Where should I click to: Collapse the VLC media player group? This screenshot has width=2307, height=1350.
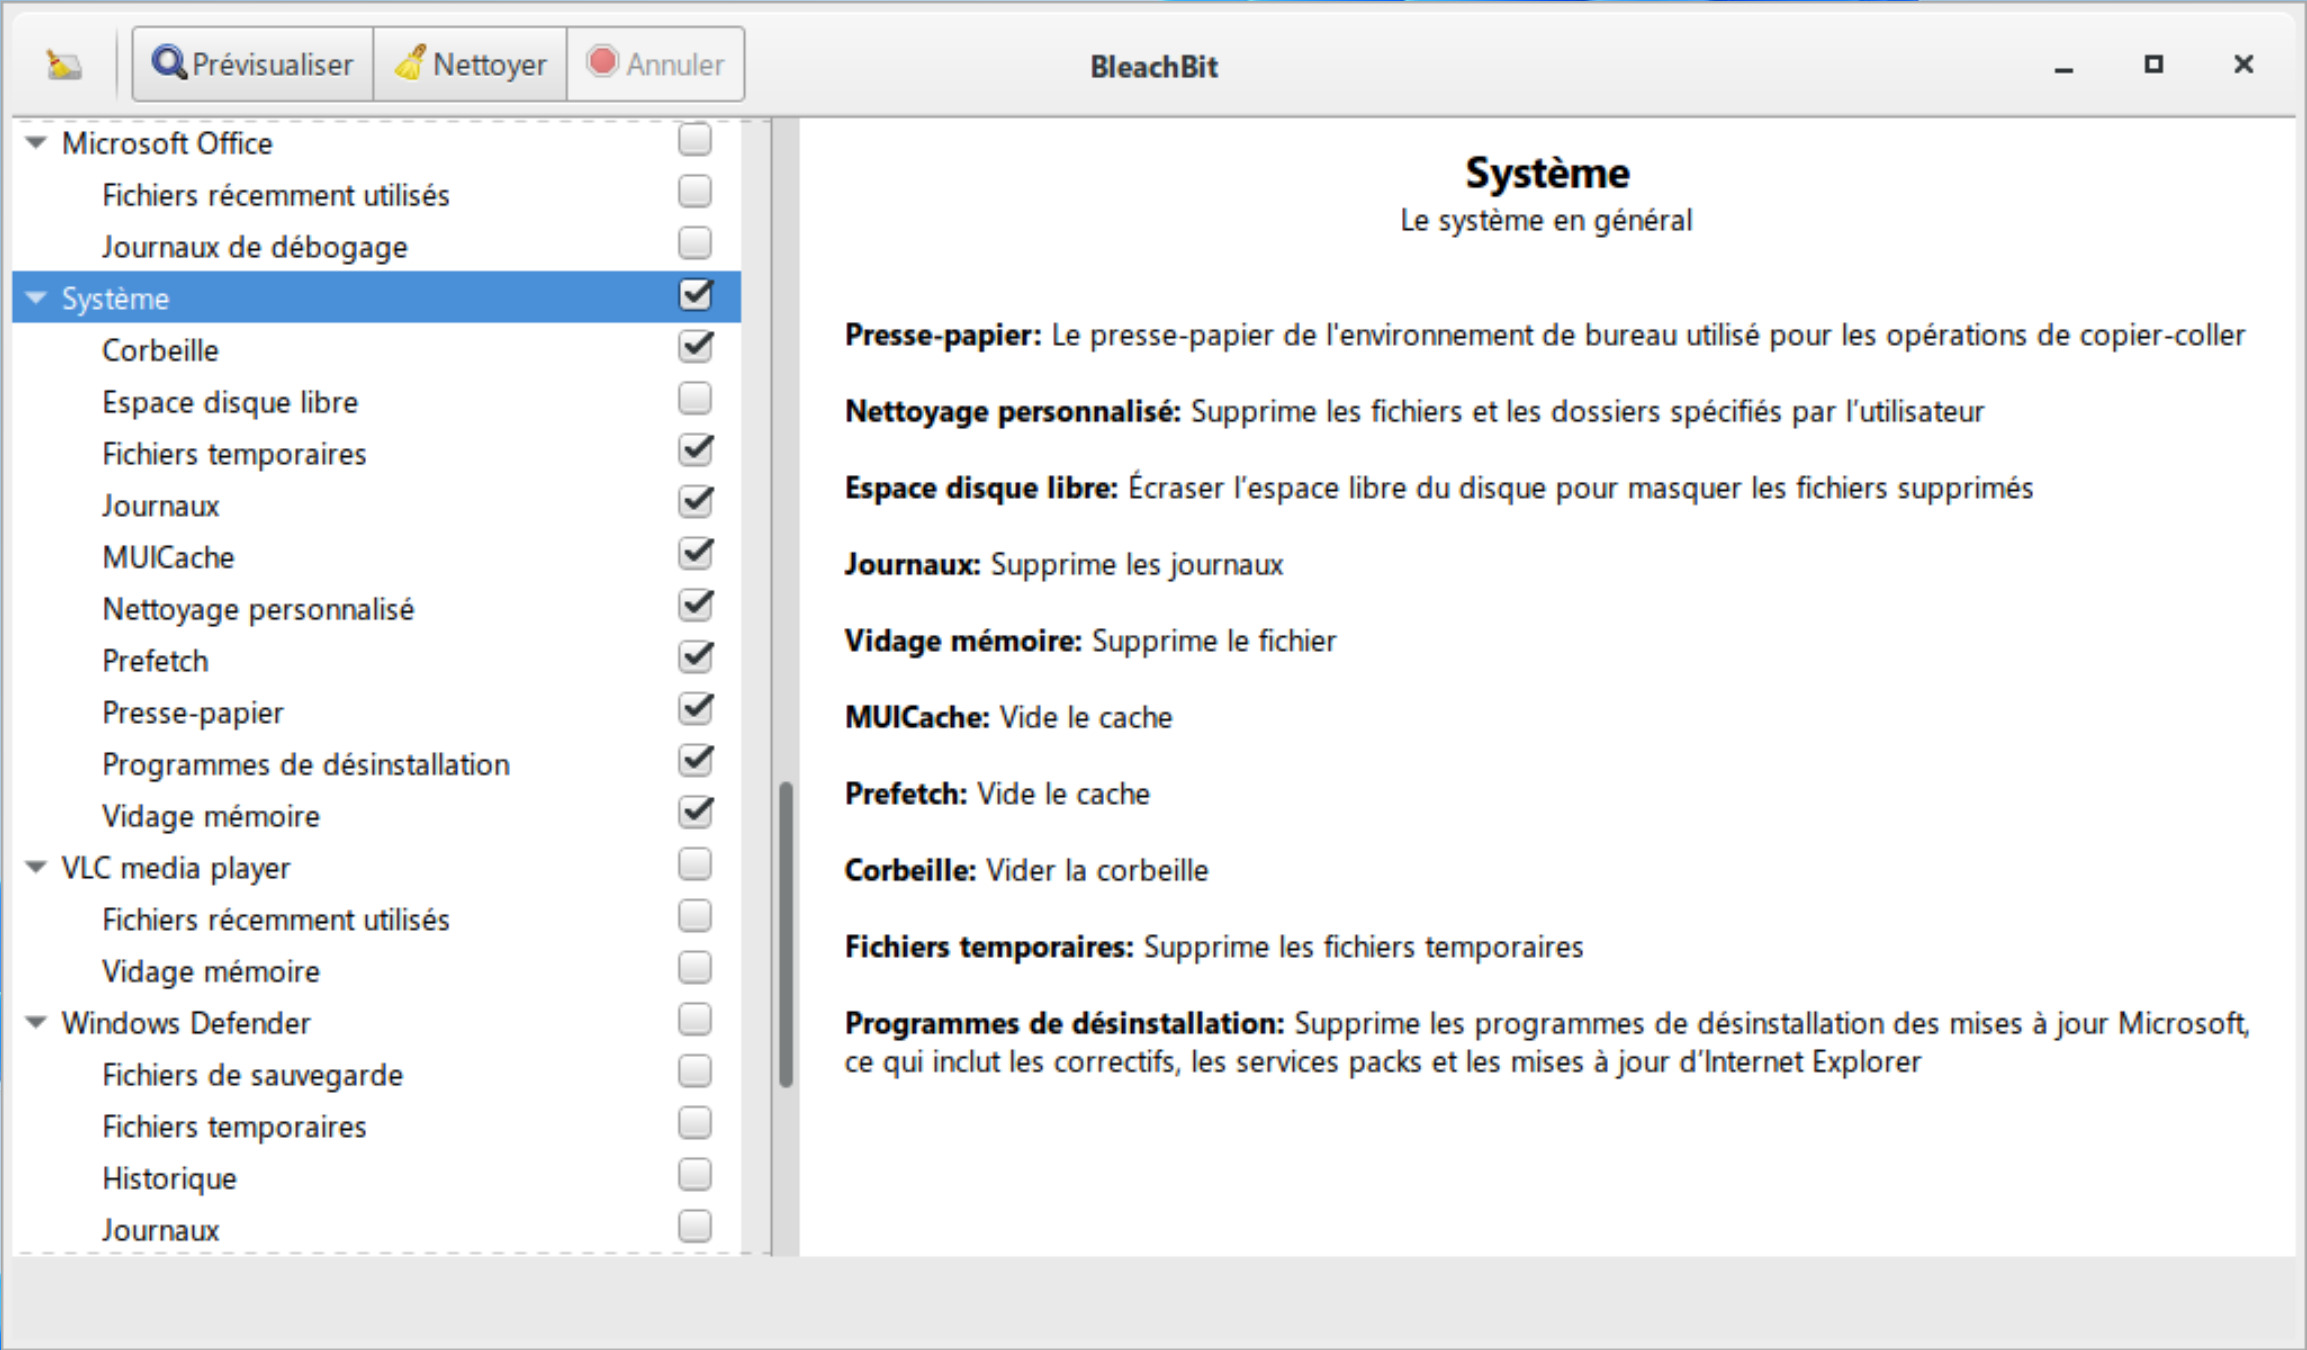[x=36, y=867]
